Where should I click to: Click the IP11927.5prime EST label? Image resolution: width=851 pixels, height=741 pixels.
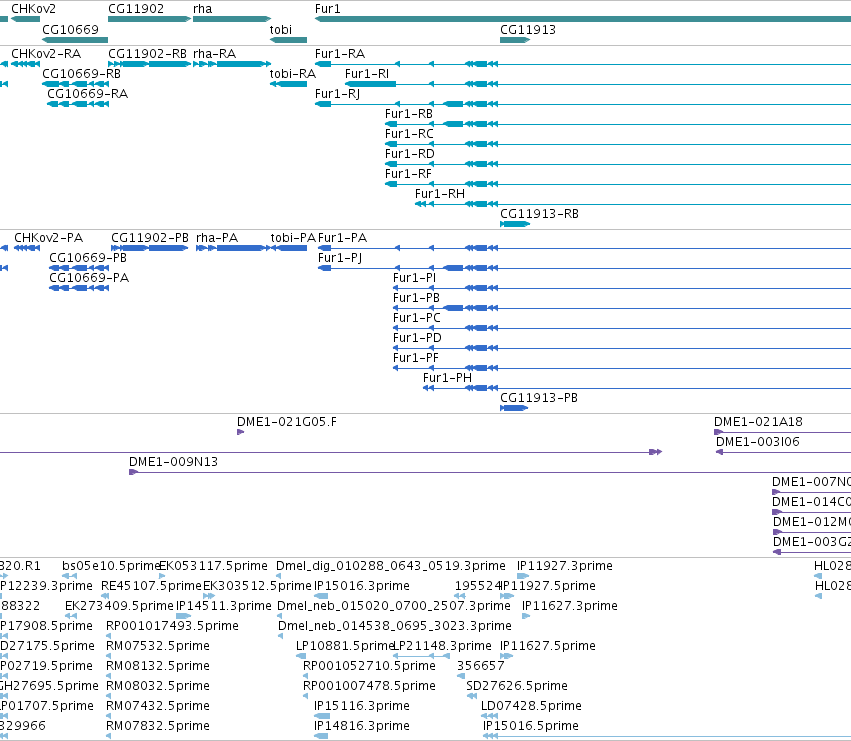coord(548,586)
